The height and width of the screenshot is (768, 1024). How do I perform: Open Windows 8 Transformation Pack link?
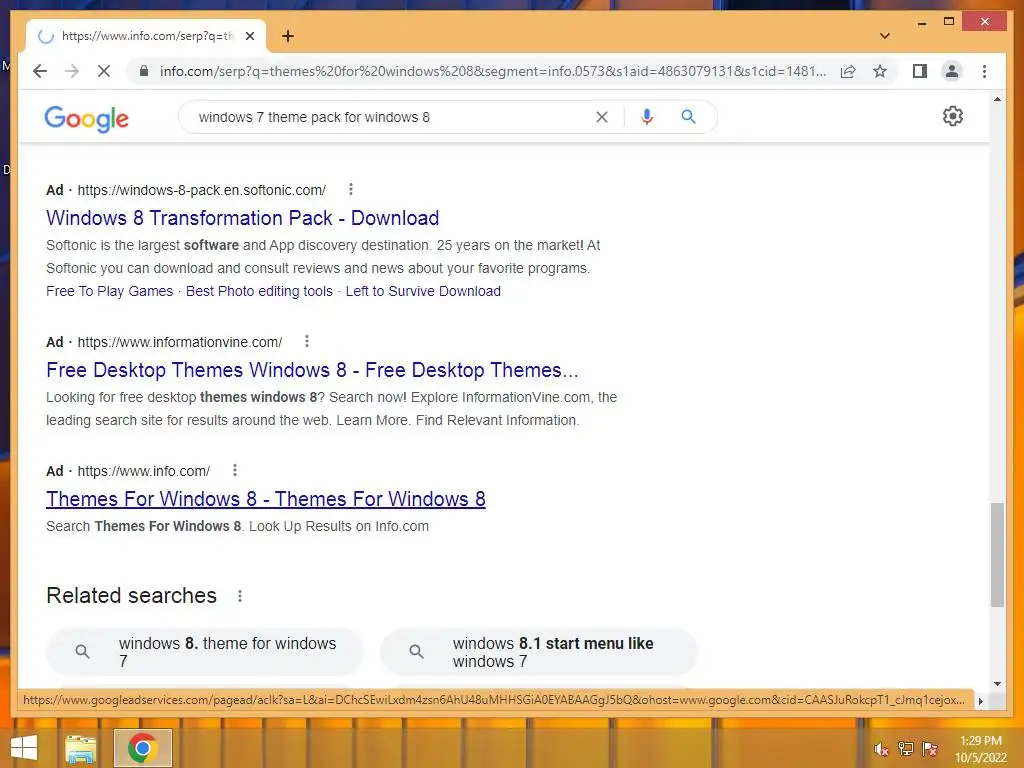tap(242, 218)
